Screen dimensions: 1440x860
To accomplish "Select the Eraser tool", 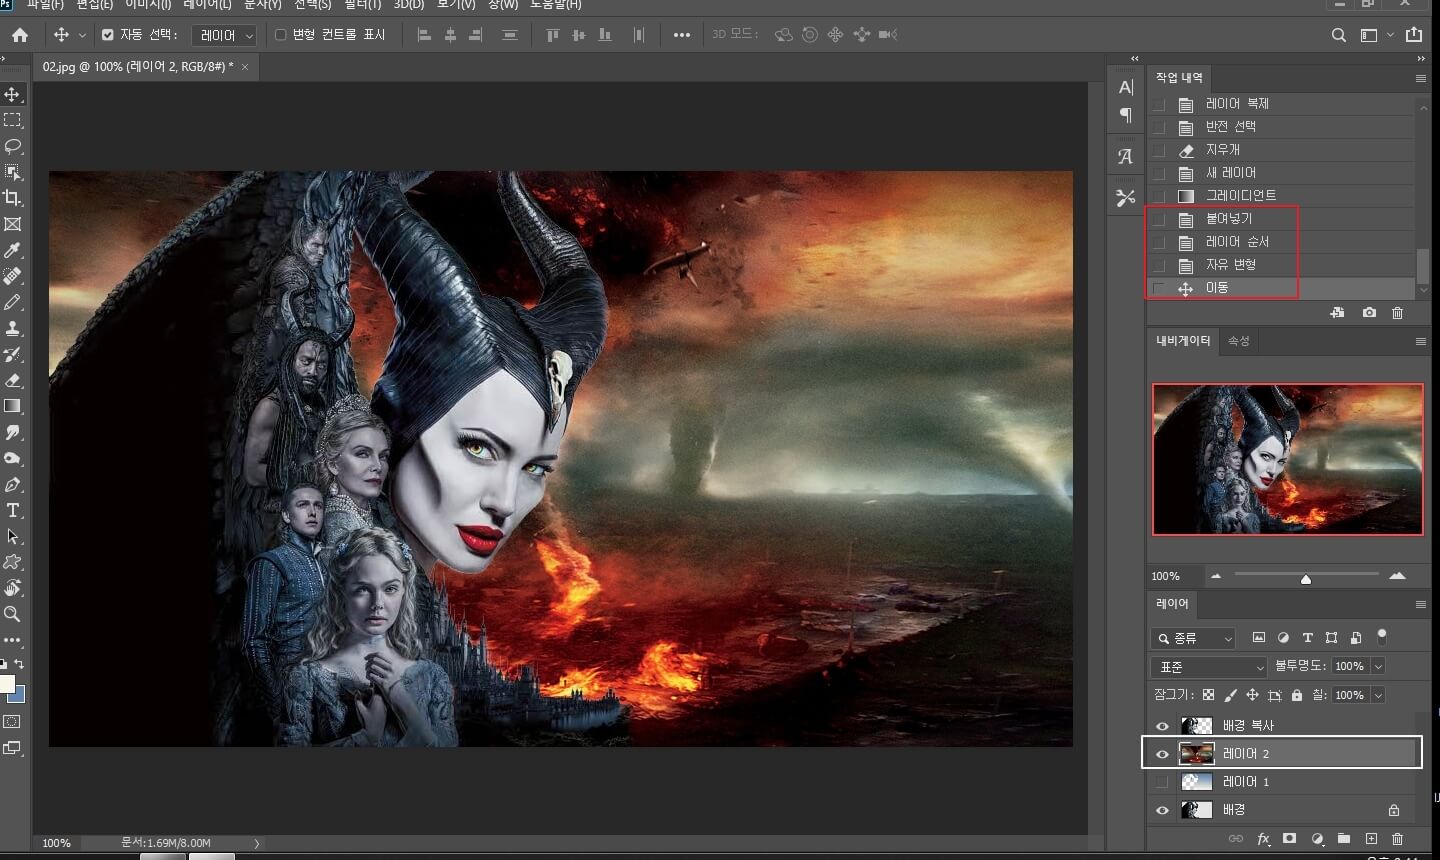I will 13,381.
